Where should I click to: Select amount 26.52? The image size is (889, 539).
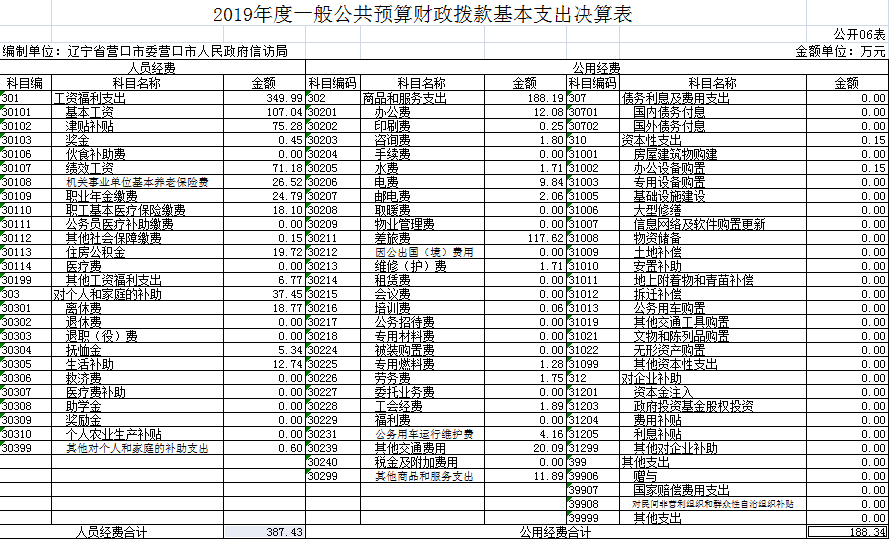(x=265, y=182)
